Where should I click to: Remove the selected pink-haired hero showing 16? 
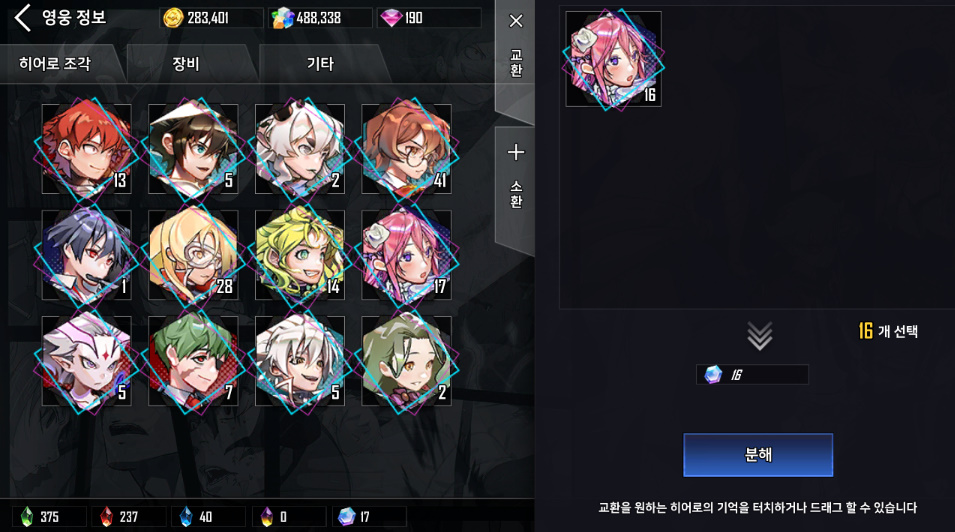tap(613, 59)
